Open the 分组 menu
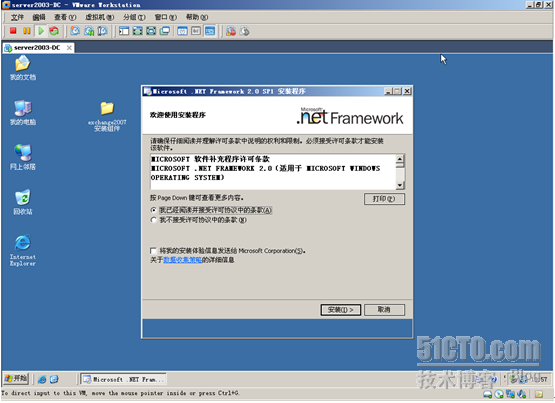The height and width of the screenshot is (403, 555). pos(134,17)
